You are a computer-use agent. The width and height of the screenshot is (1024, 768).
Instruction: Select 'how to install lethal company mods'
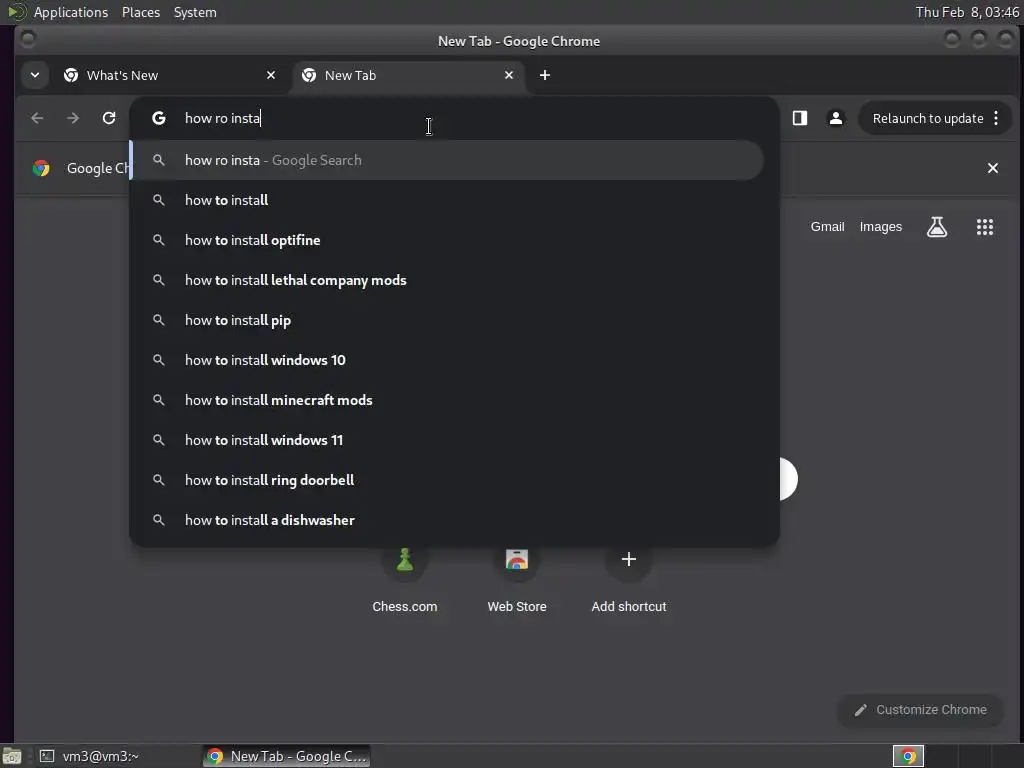tap(447, 280)
